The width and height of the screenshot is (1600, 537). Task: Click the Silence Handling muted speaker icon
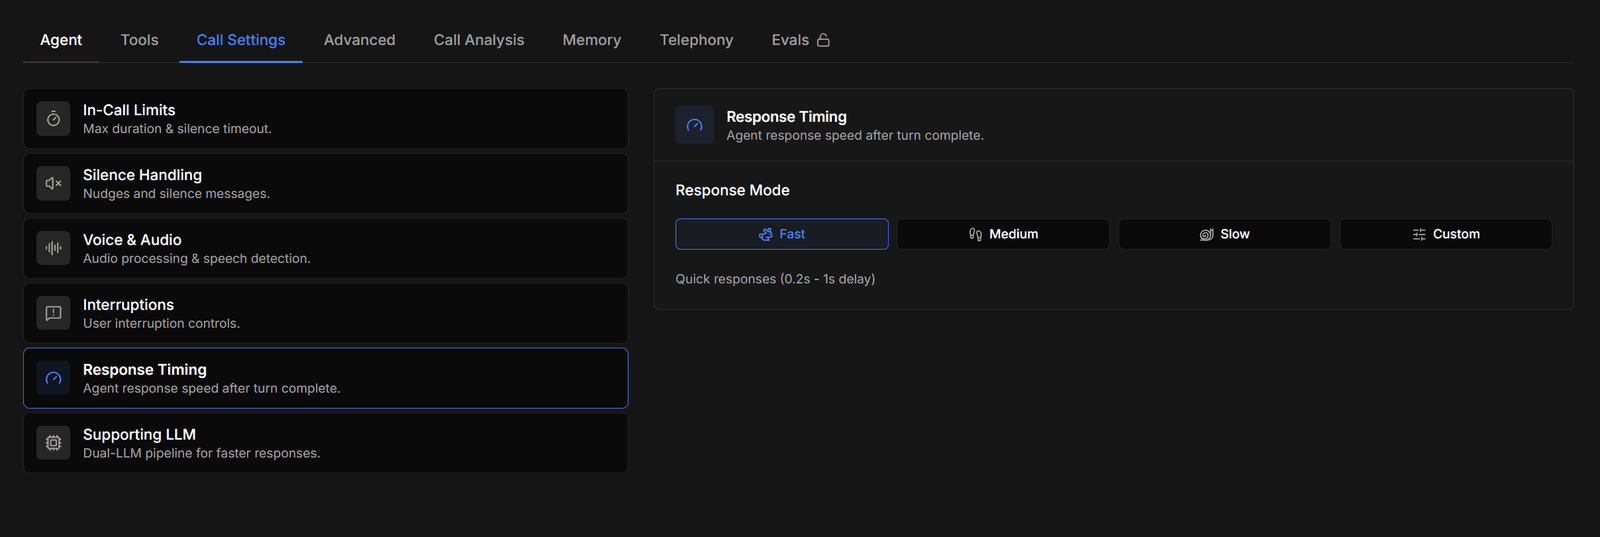pyautogui.click(x=53, y=184)
